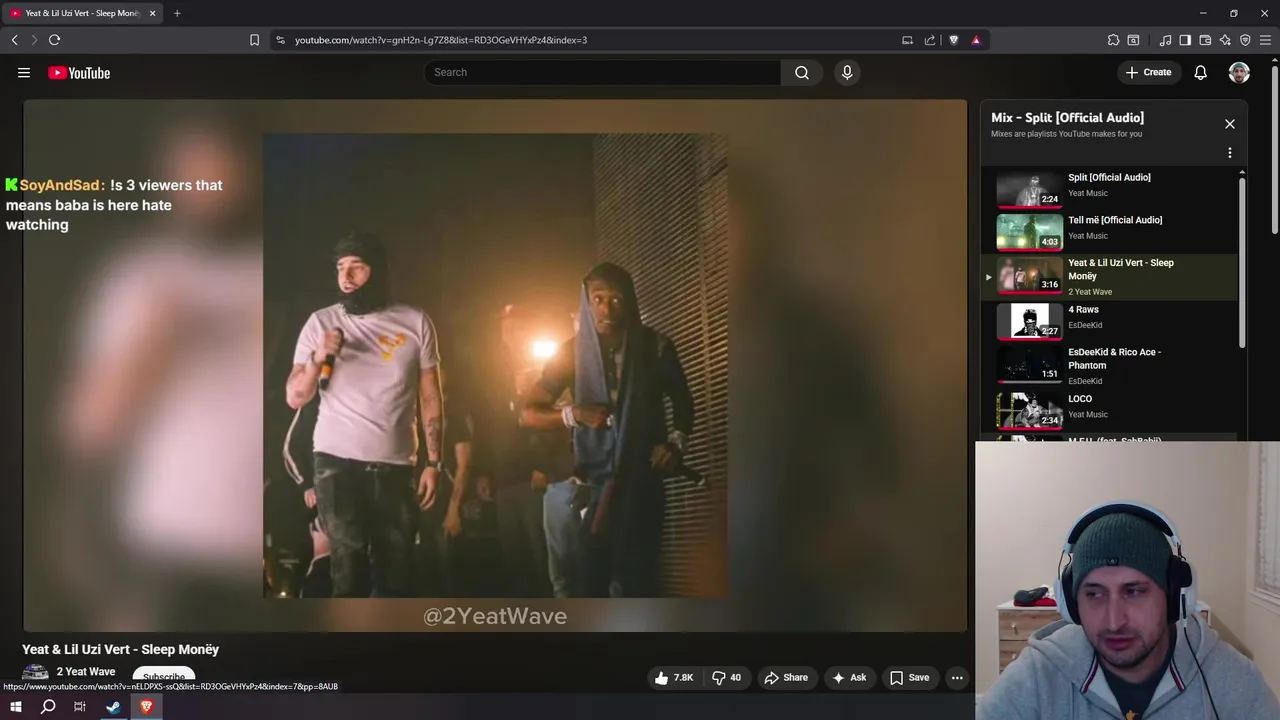The width and height of the screenshot is (1280, 720).
Task: Go back in the browser
Action: coord(14,40)
